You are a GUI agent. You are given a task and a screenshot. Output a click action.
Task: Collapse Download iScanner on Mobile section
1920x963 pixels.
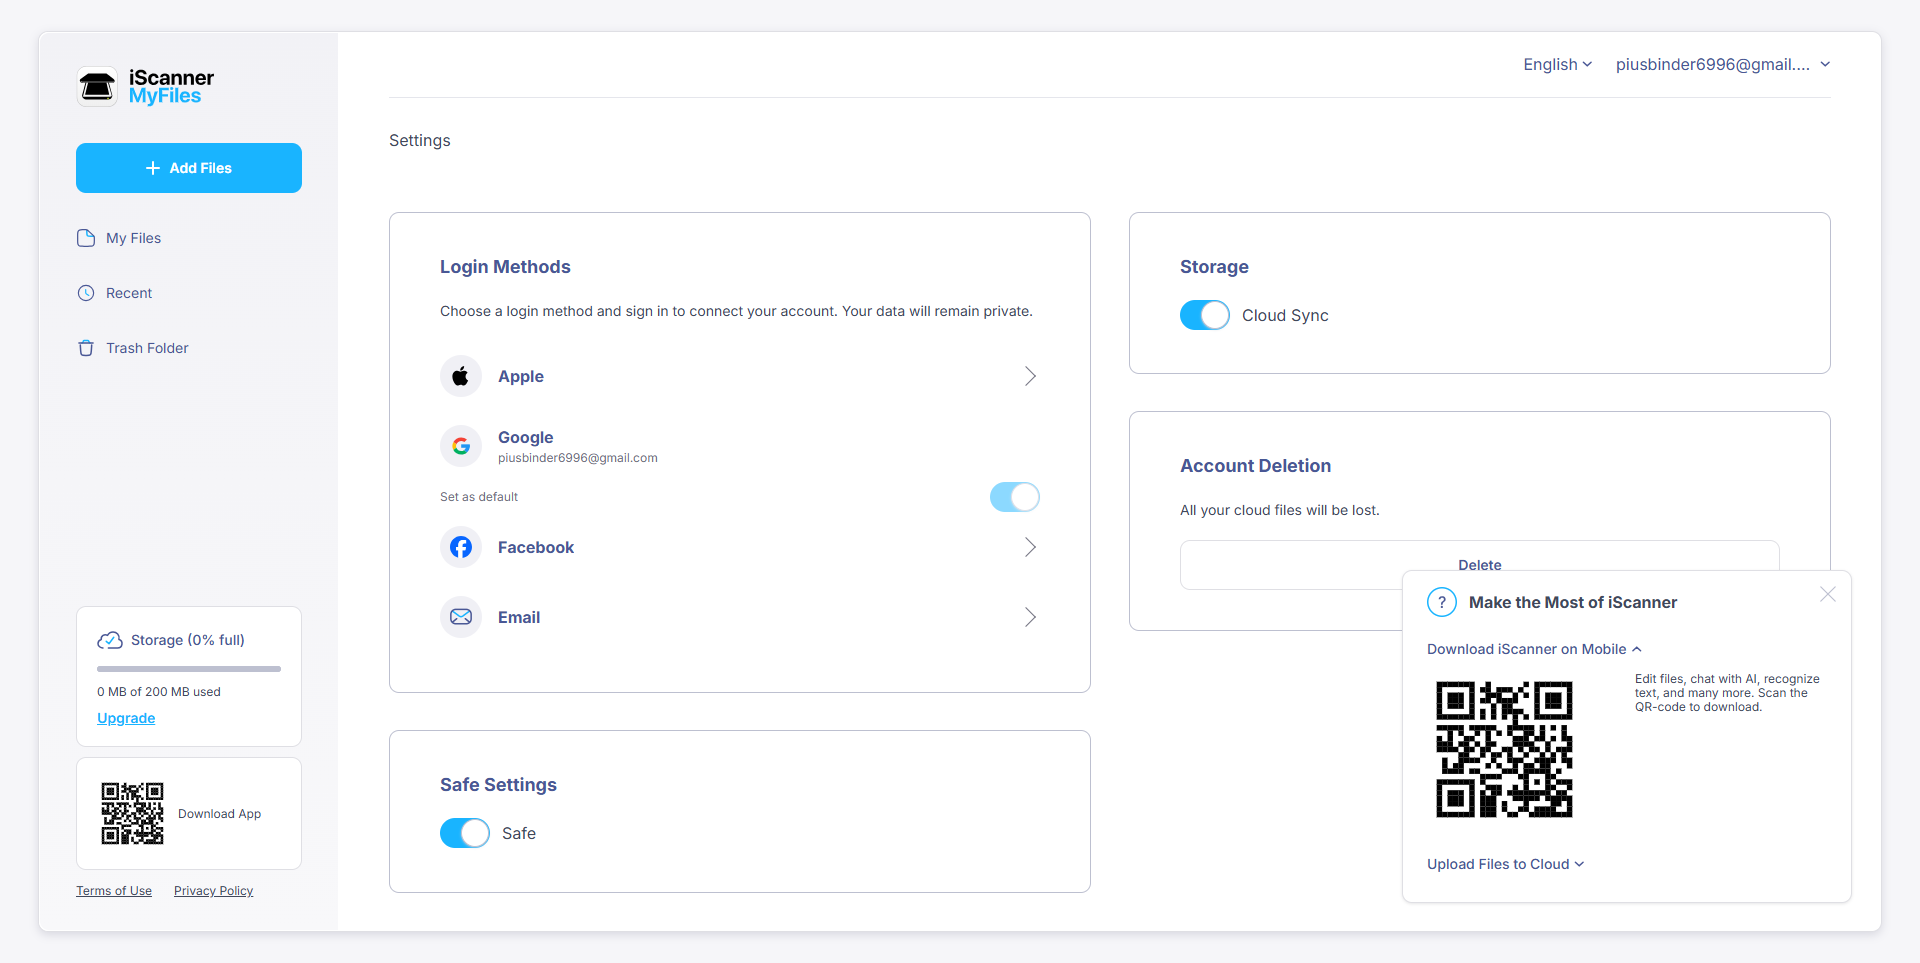[x=1534, y=649]
